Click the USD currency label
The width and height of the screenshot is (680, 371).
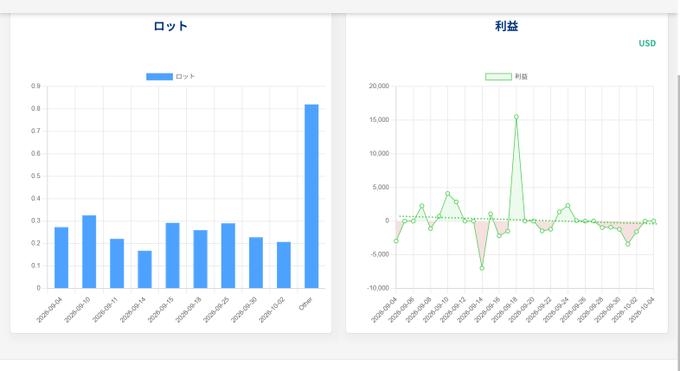pos(647,43)
